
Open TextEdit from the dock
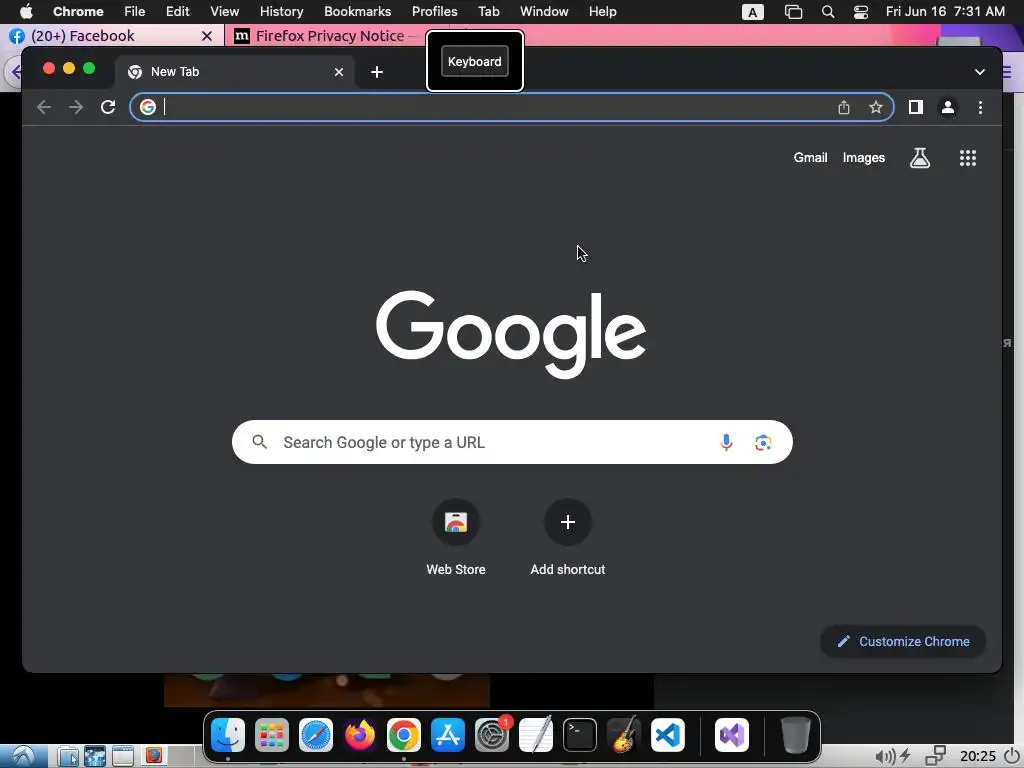536,735
